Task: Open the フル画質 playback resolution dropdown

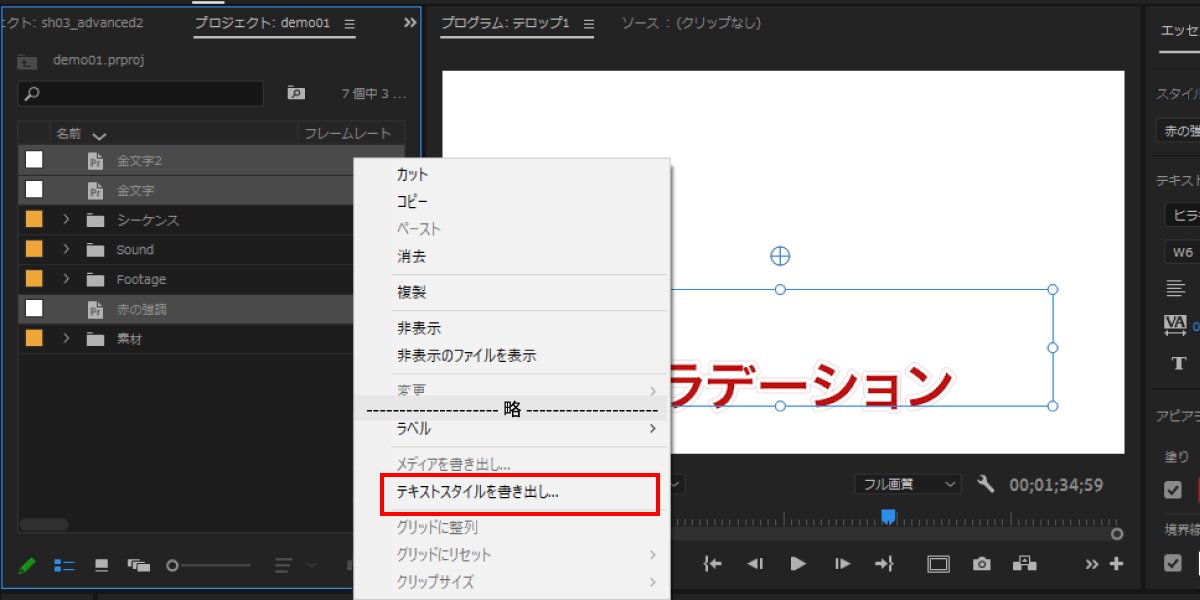Action: tap(908, 484)
